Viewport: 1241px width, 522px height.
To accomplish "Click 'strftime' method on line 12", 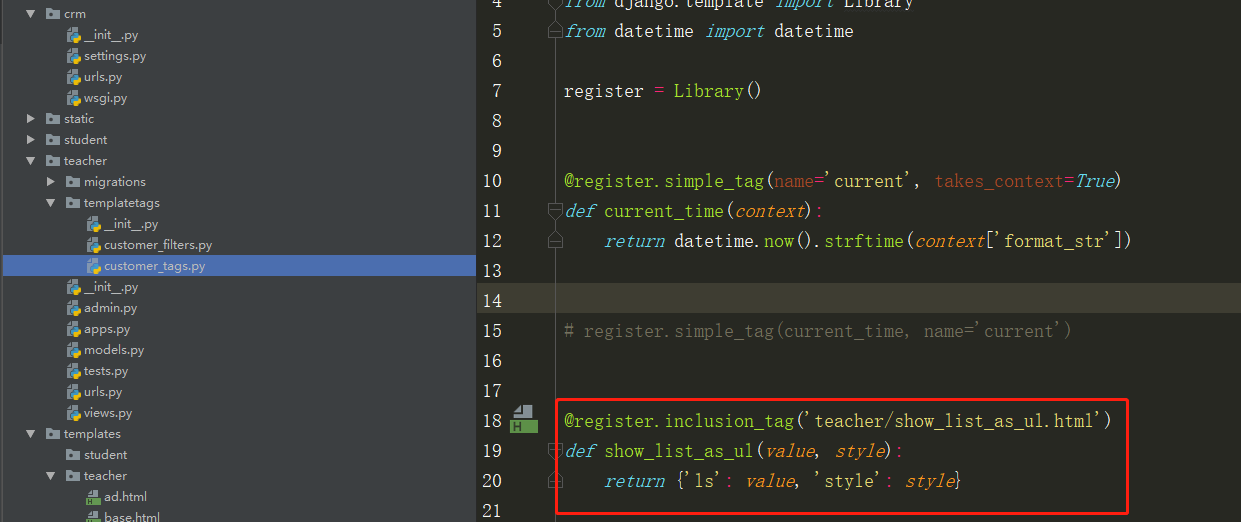I will pyautogui.click(x=864, y=241).
